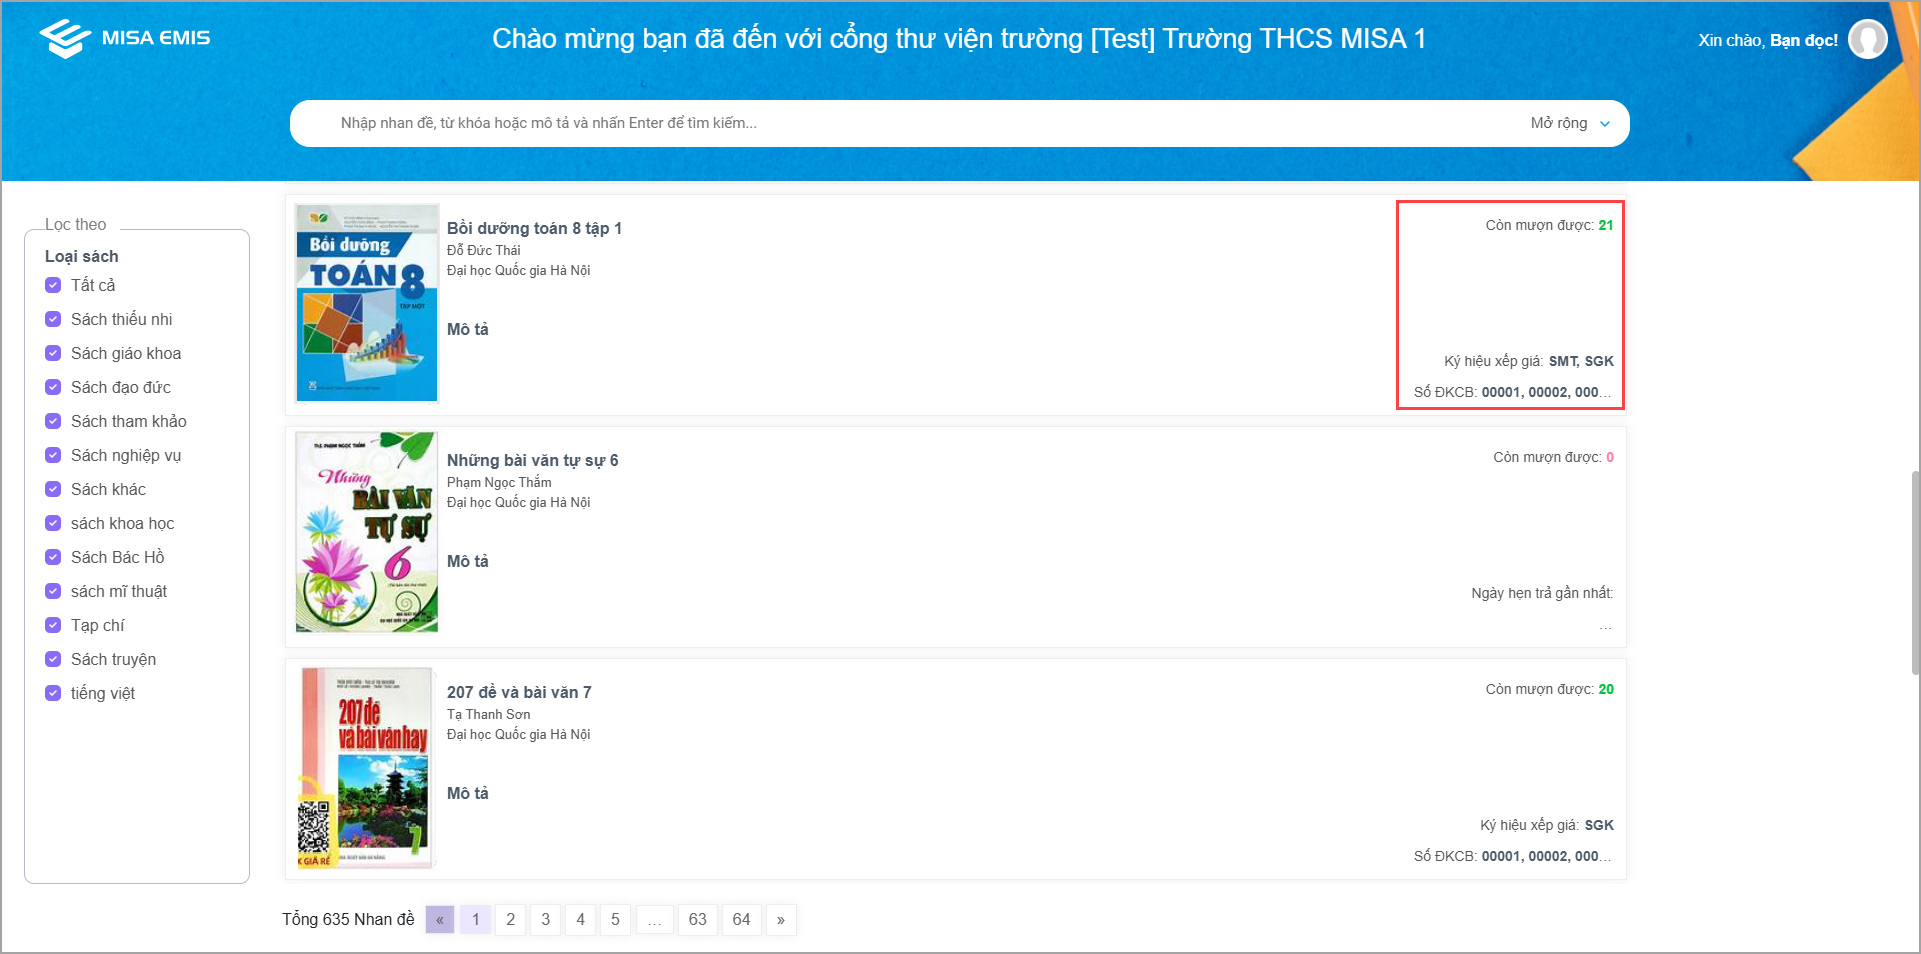Click Số ĐKCB numbers of 207 đề book
The height and width of the screenshot is (954, 1921).
click(1546, 856)
